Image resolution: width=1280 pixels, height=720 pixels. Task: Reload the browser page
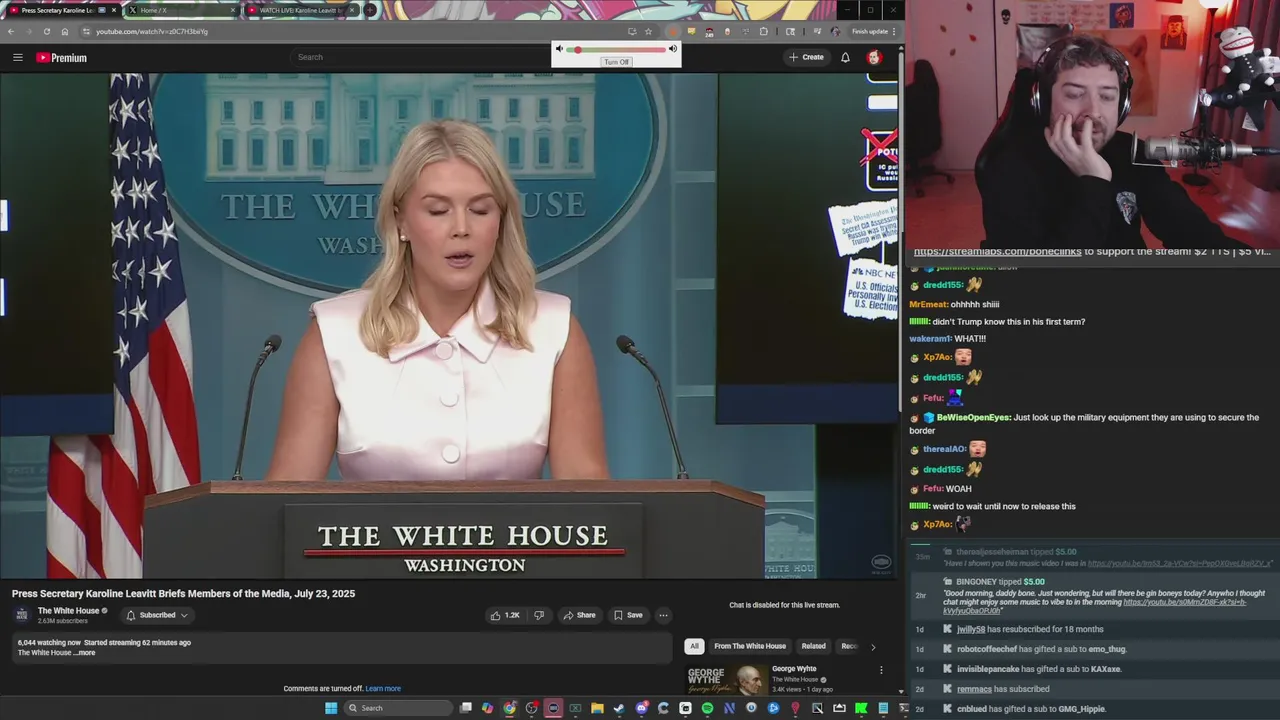(x=46, y=31)
